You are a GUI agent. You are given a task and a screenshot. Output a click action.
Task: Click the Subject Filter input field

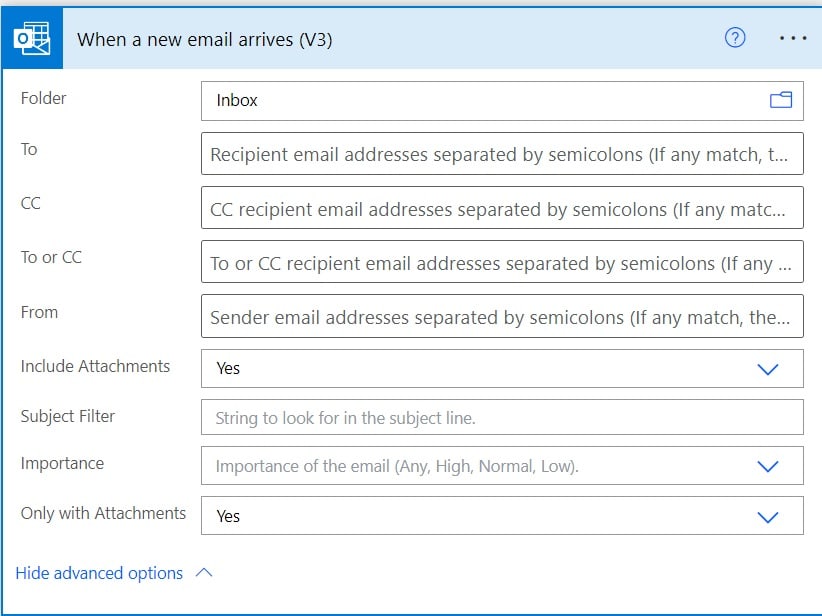coord(502,417)
